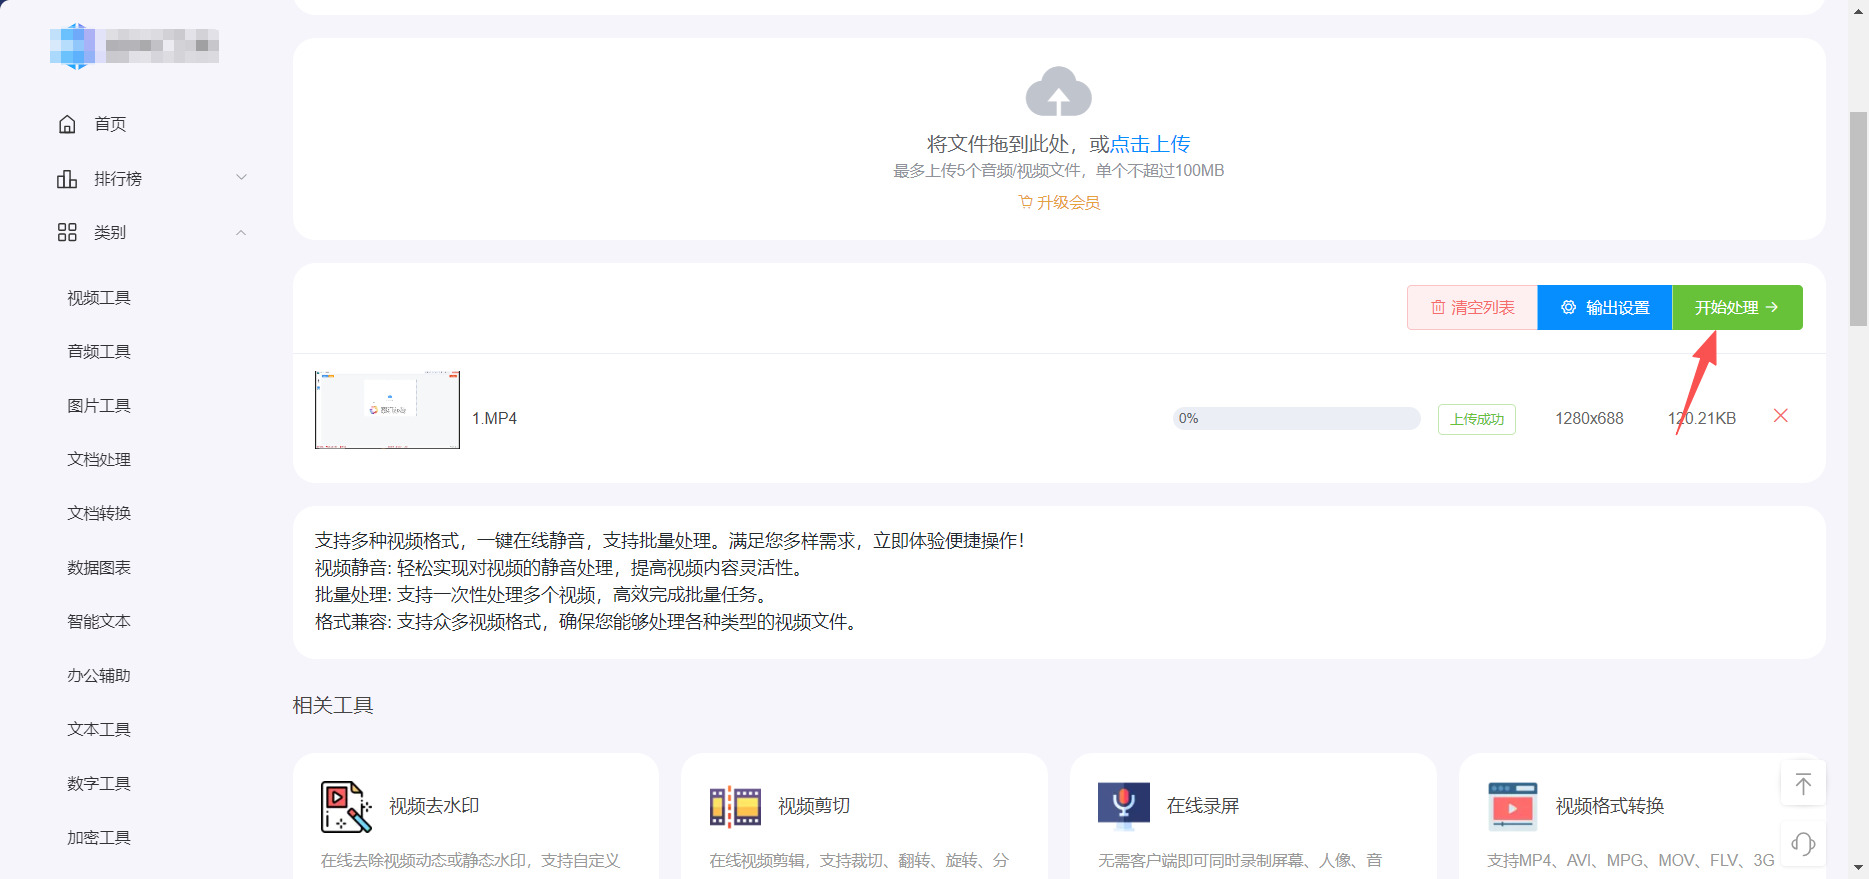Click the 视频格式转换 player icon

click(x=1512, y=807)
